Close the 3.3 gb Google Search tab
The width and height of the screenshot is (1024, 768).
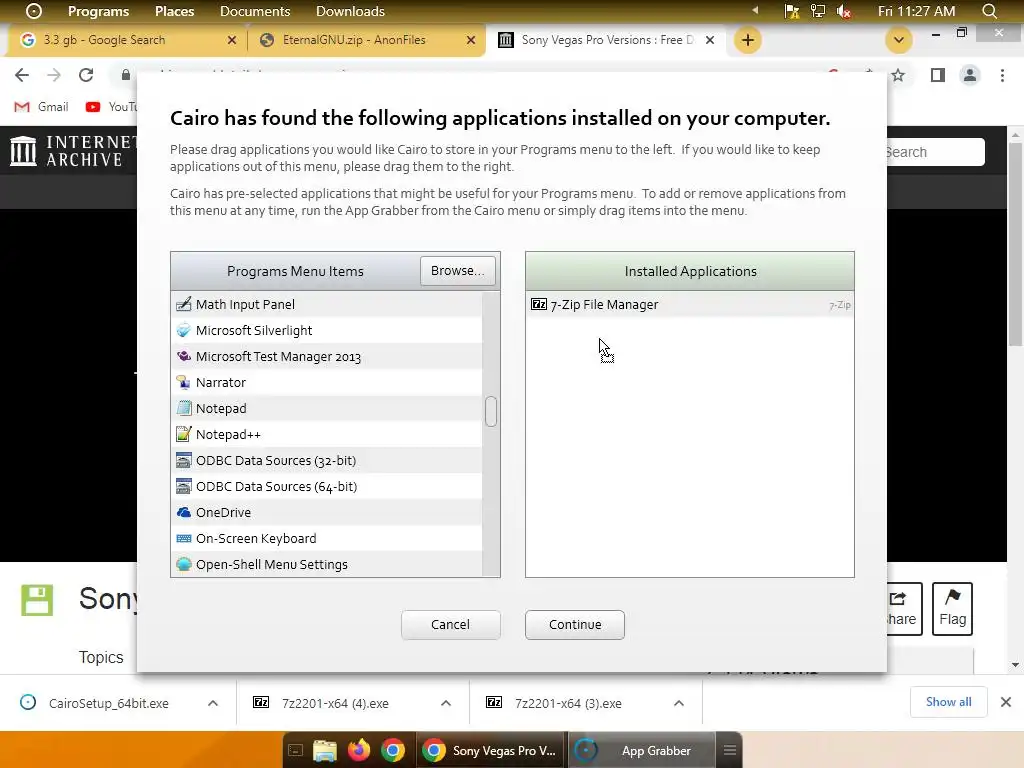(x=232, y=40)
